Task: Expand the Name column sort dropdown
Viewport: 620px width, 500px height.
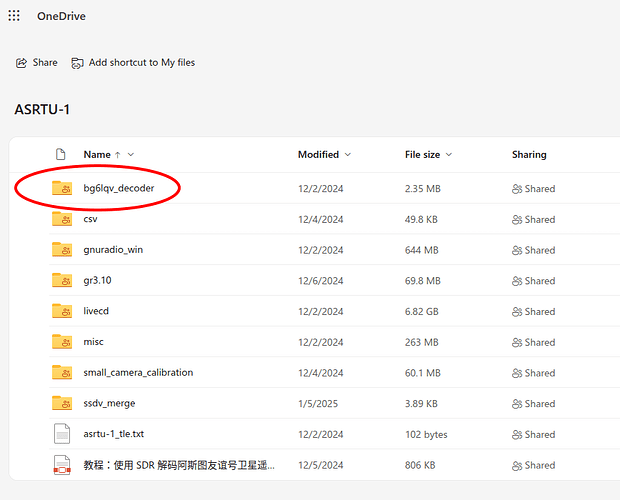Action: pos(131,155)
